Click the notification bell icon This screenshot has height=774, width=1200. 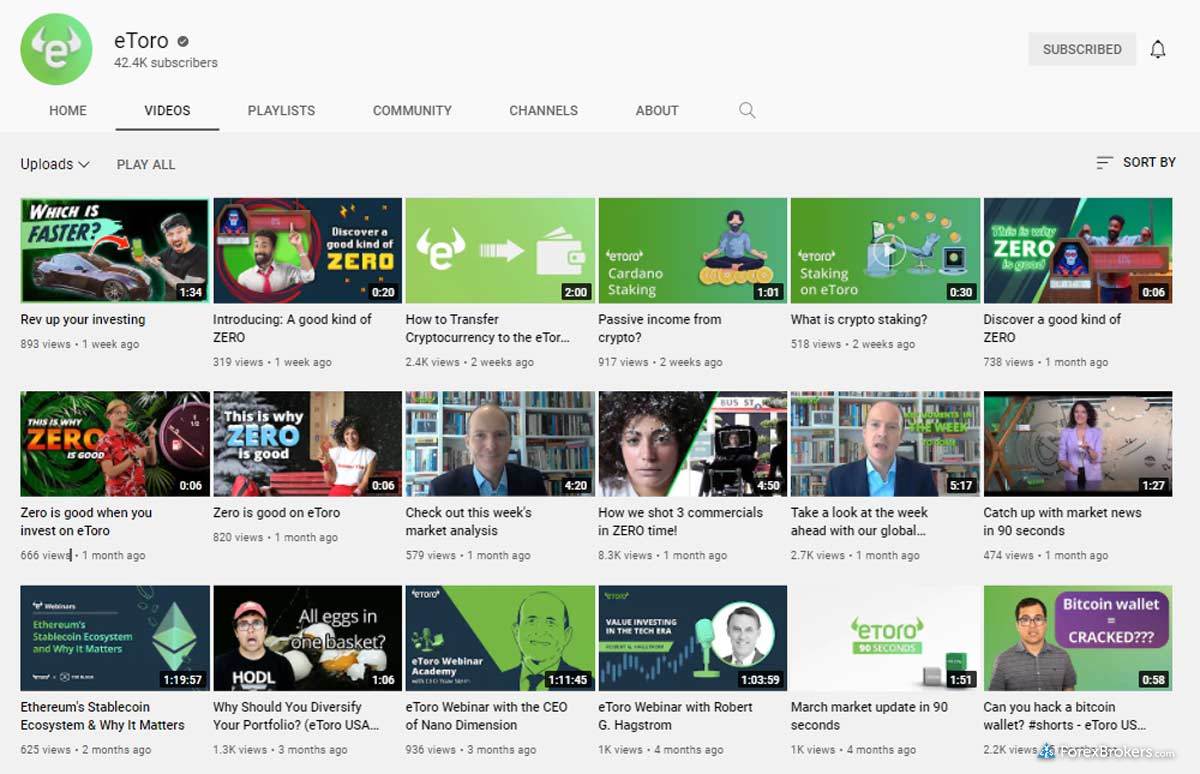[x=1157, y=49]
